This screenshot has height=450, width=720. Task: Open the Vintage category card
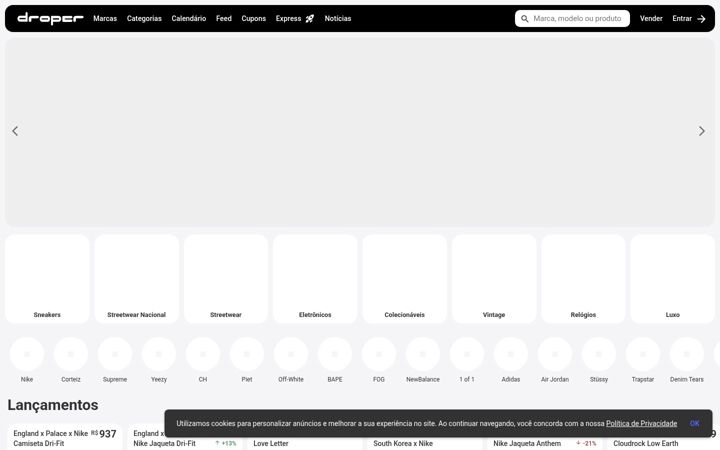(494, 279)
